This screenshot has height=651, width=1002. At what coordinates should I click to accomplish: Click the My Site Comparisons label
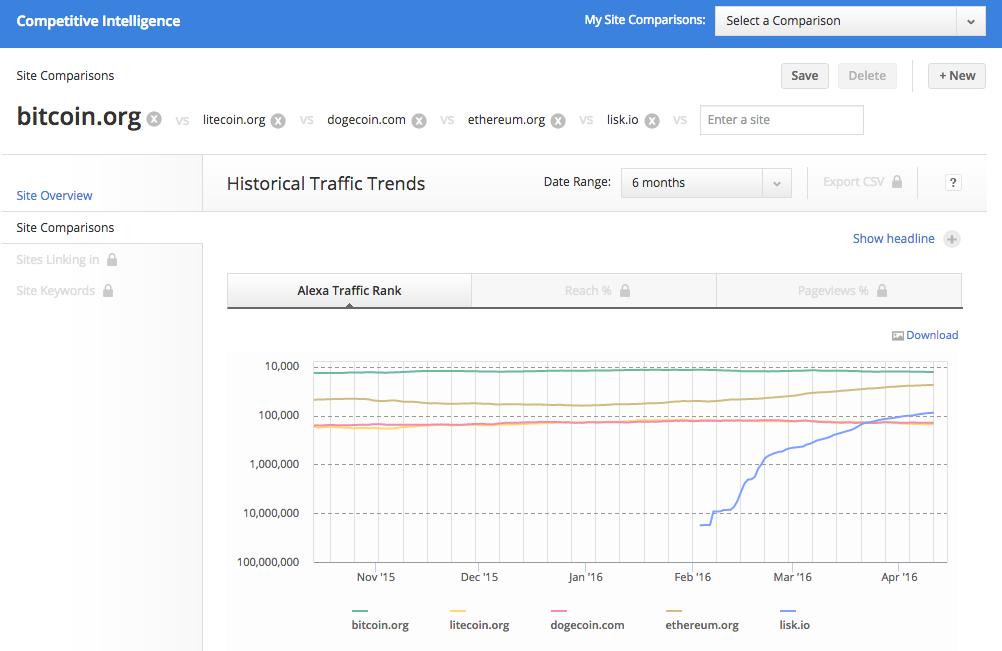pos(645,20)
